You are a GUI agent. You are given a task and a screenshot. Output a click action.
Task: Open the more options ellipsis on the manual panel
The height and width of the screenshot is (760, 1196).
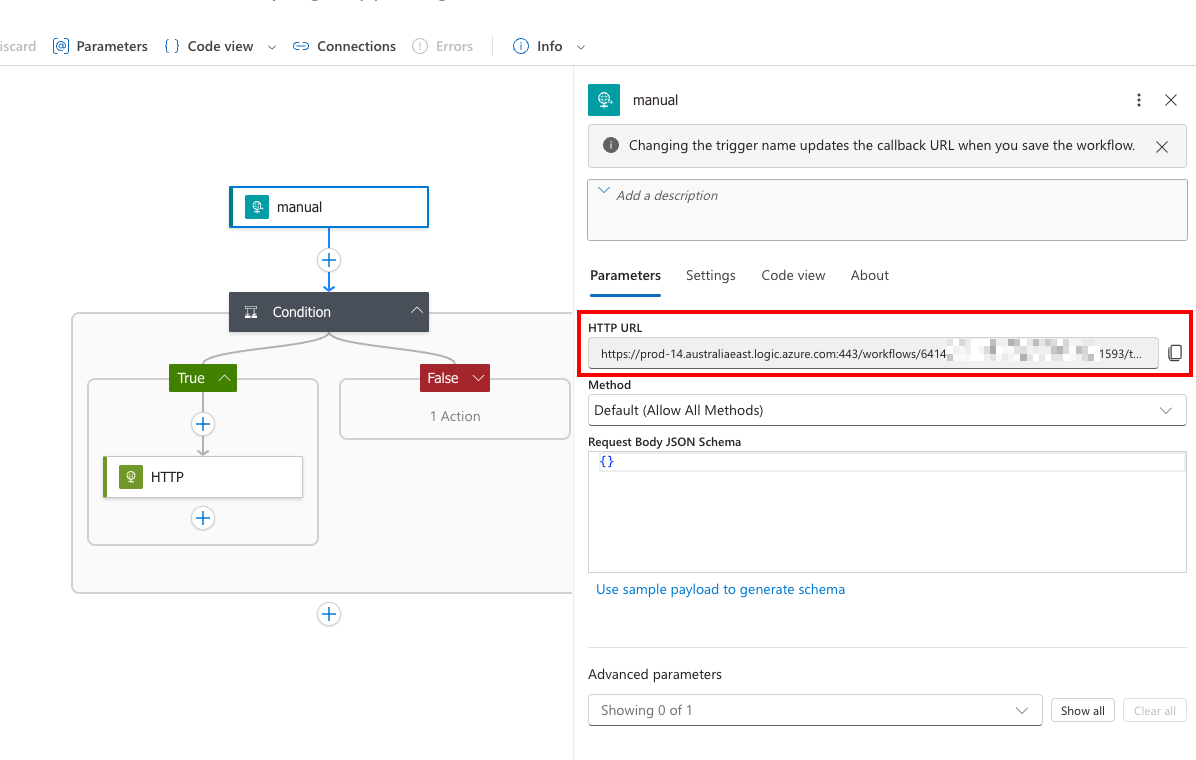click(x=1138, y=100)
